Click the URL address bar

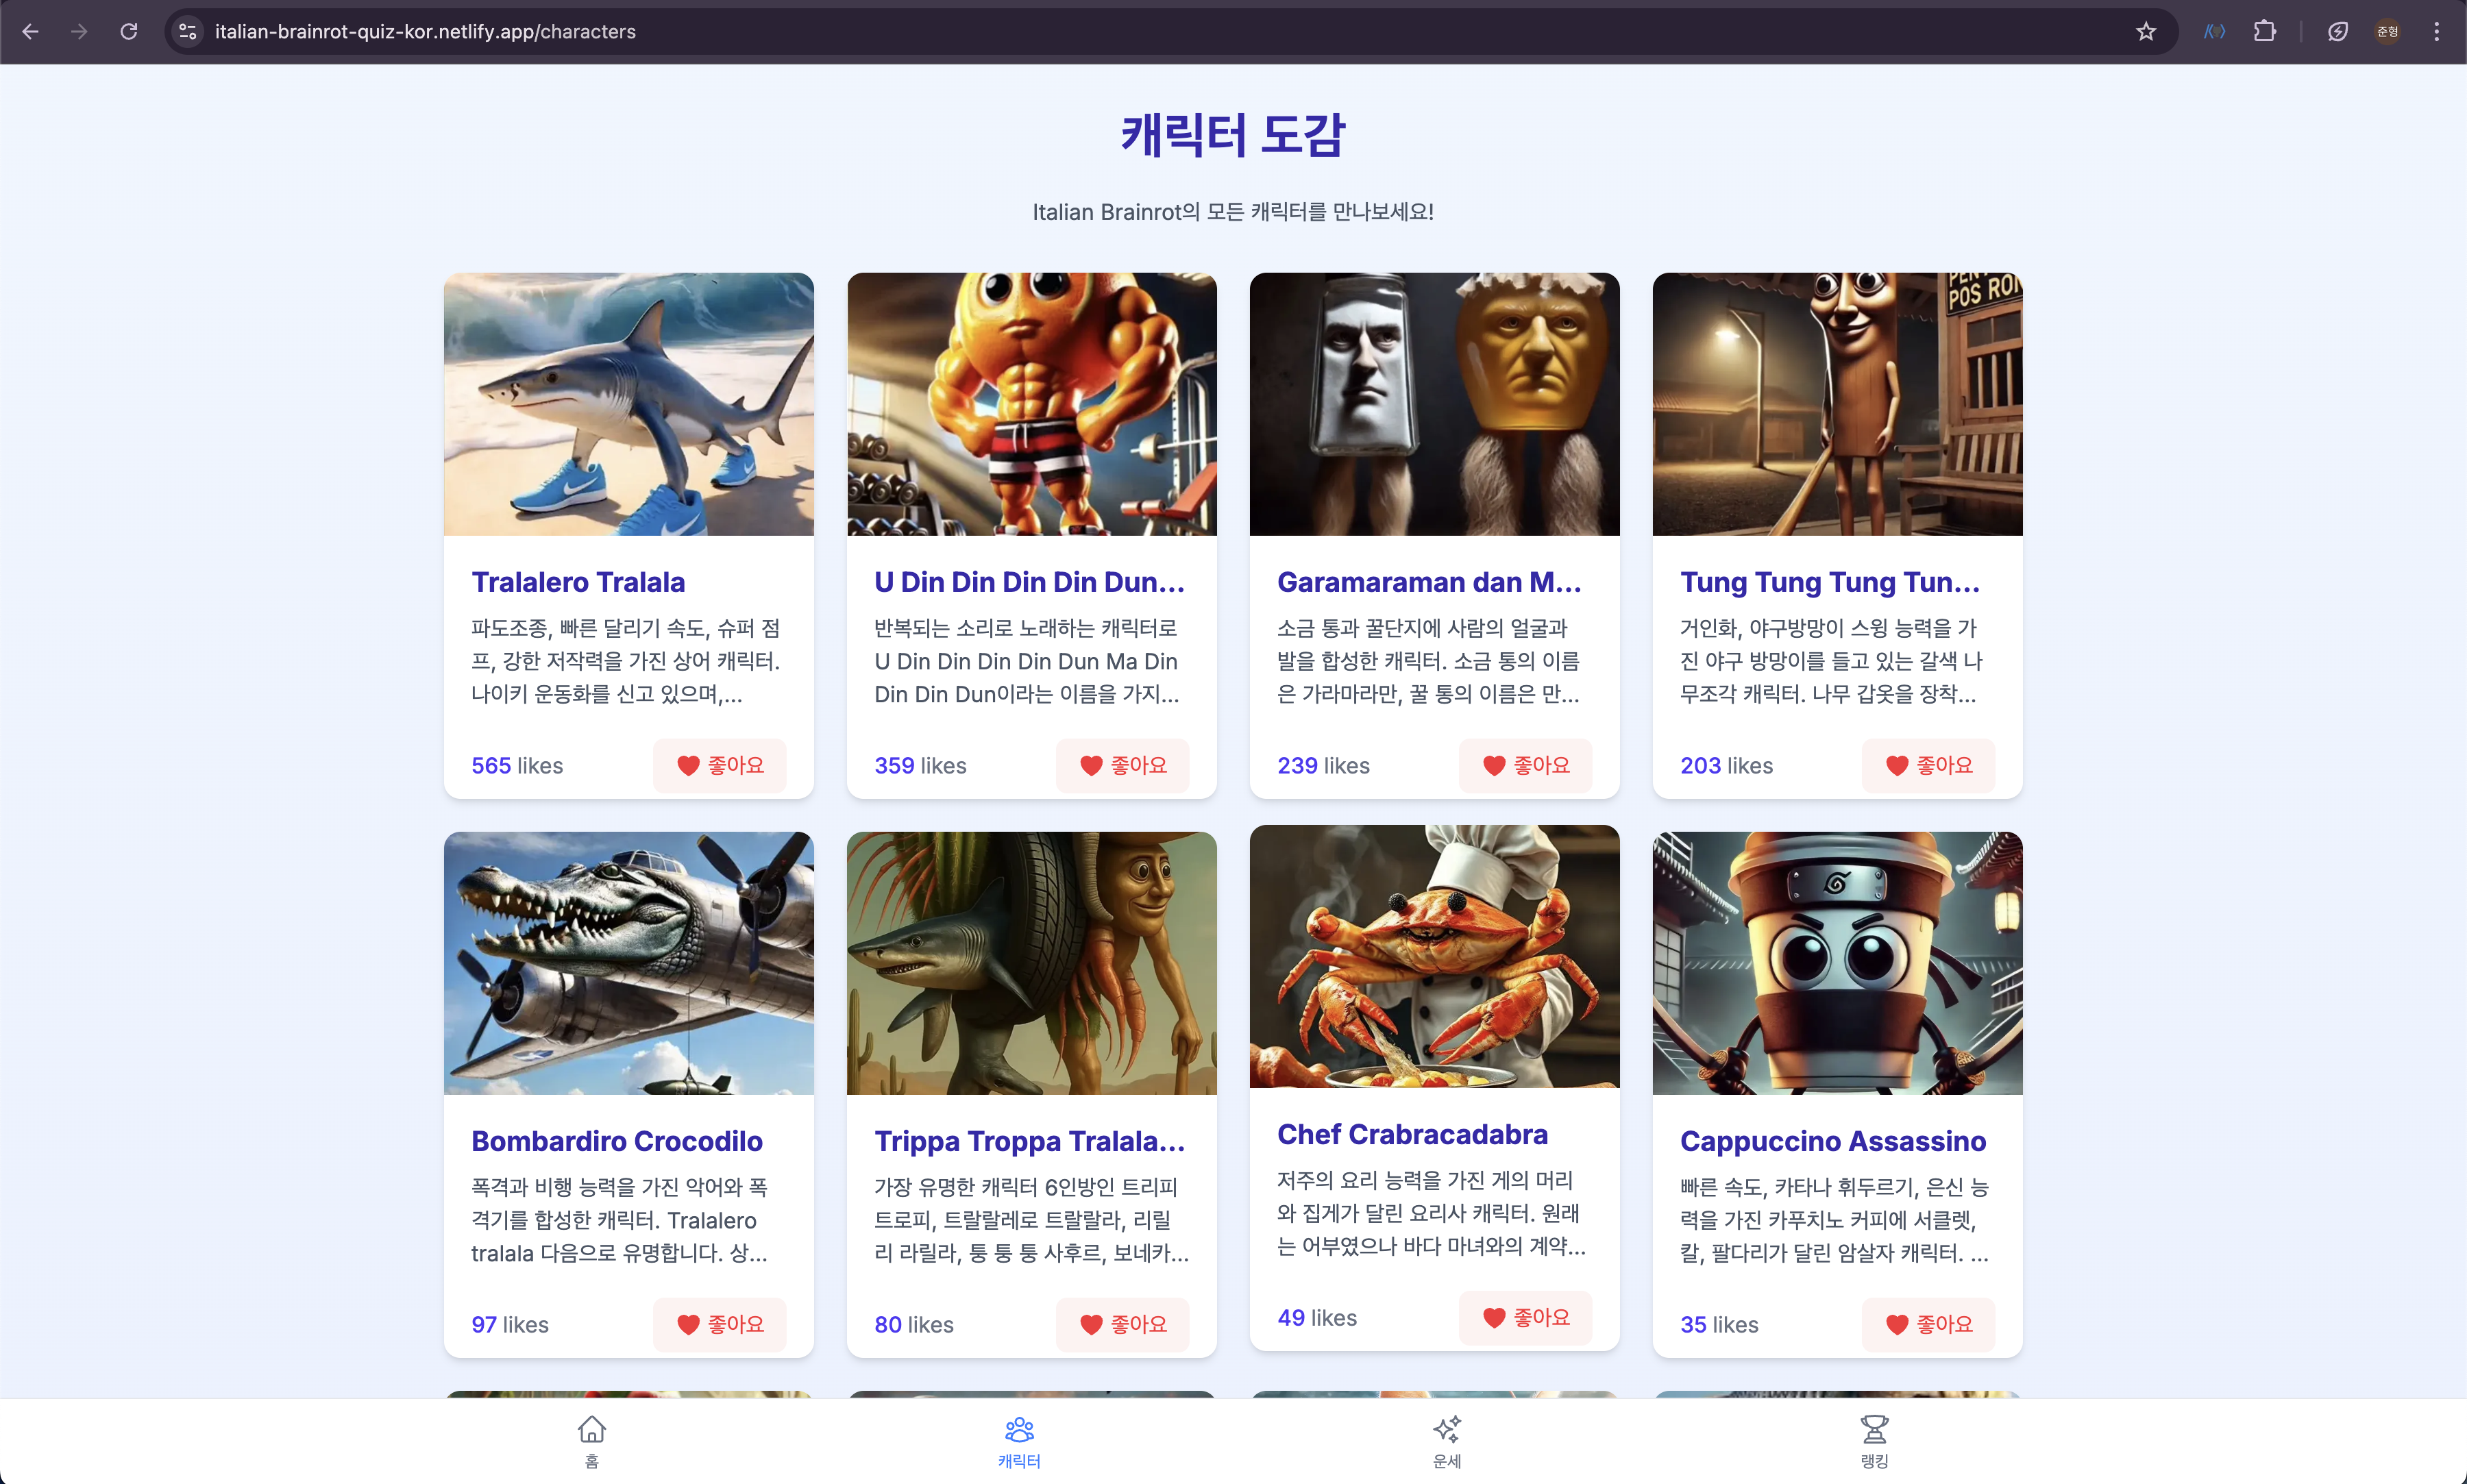pyautogui.click(x=1100, y=32)
